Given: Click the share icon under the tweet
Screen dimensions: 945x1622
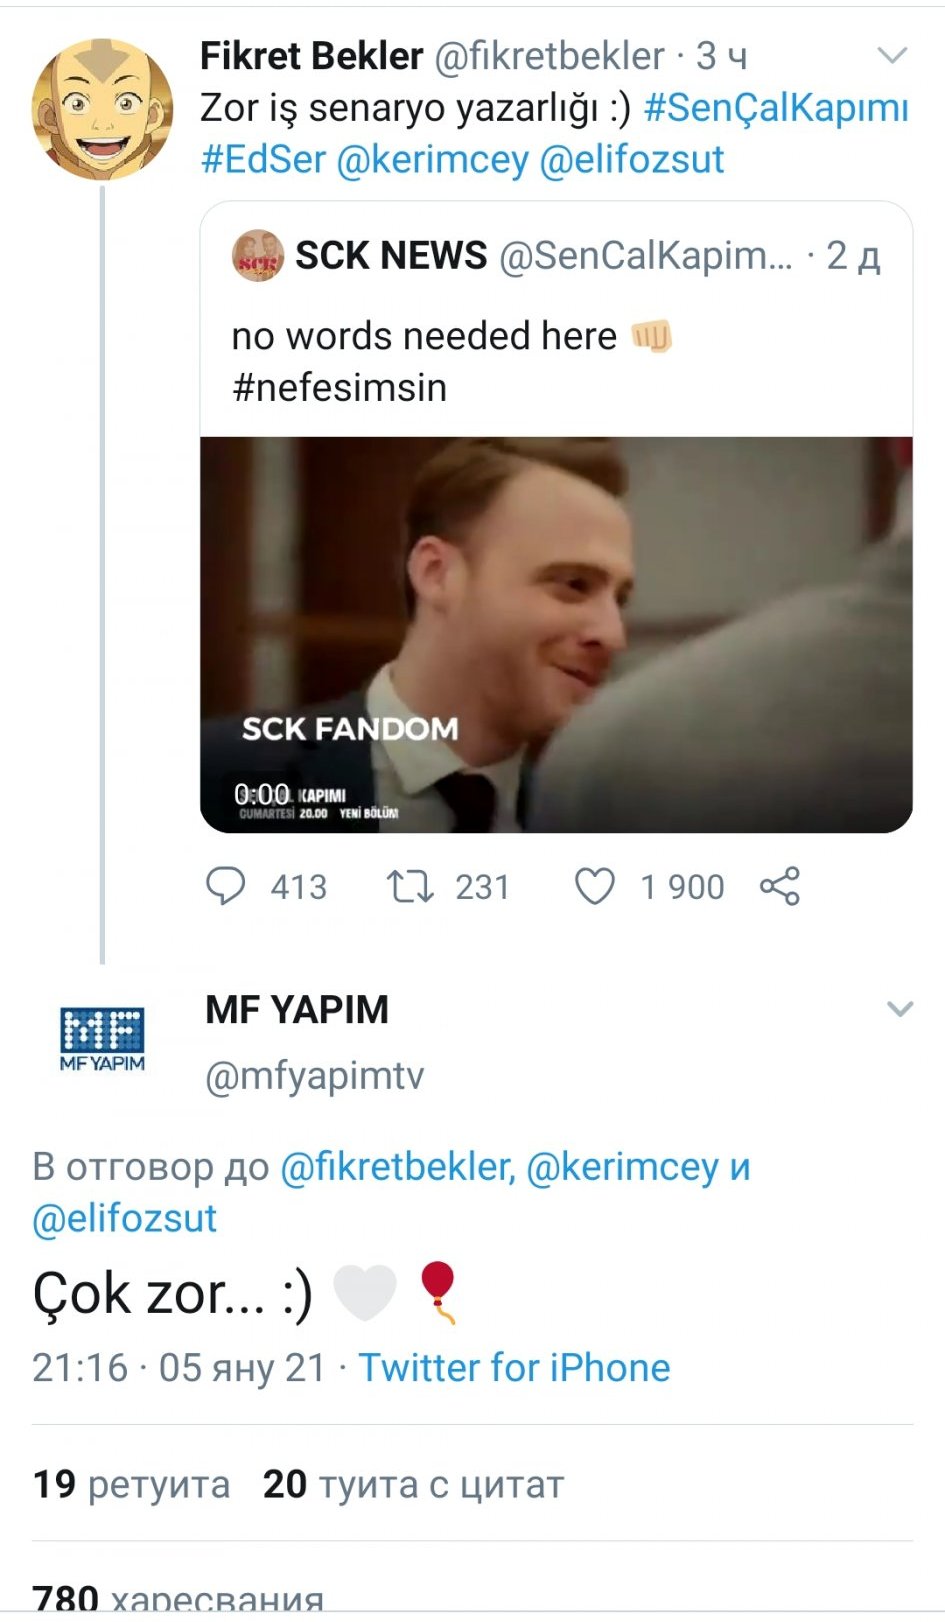Looking at the screenshot, I should [780, 886].
